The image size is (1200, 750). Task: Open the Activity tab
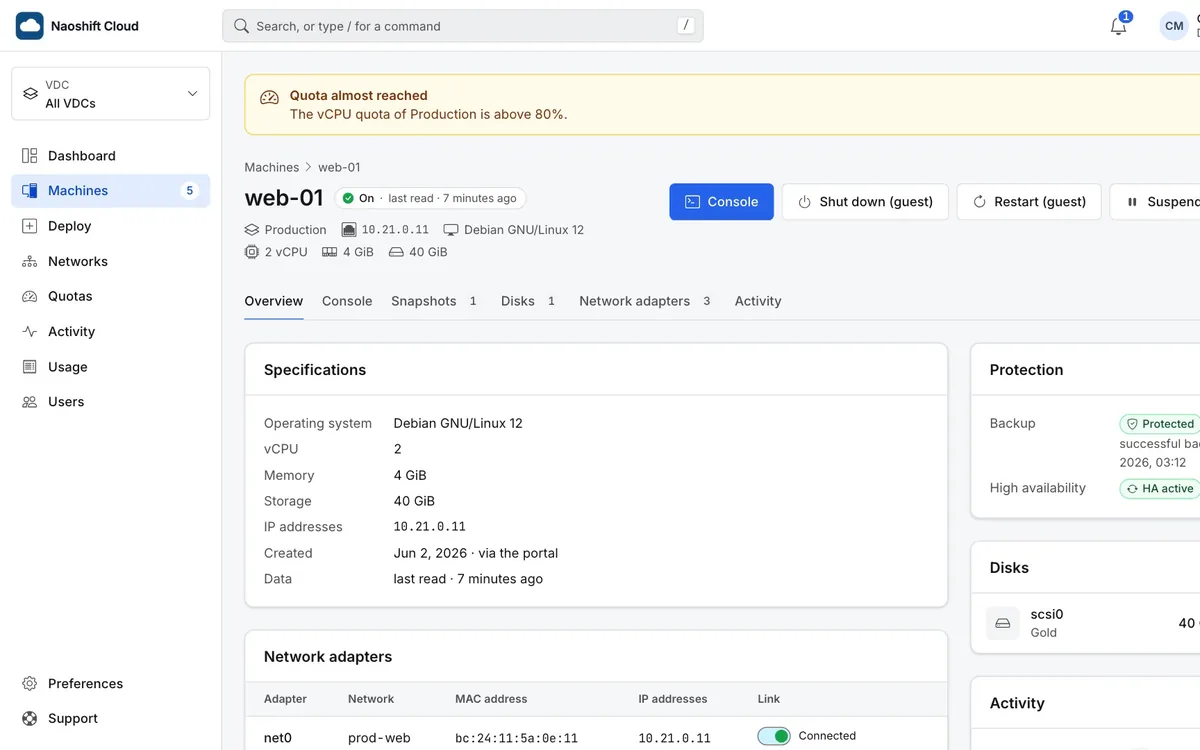click(x=758, y=301)
